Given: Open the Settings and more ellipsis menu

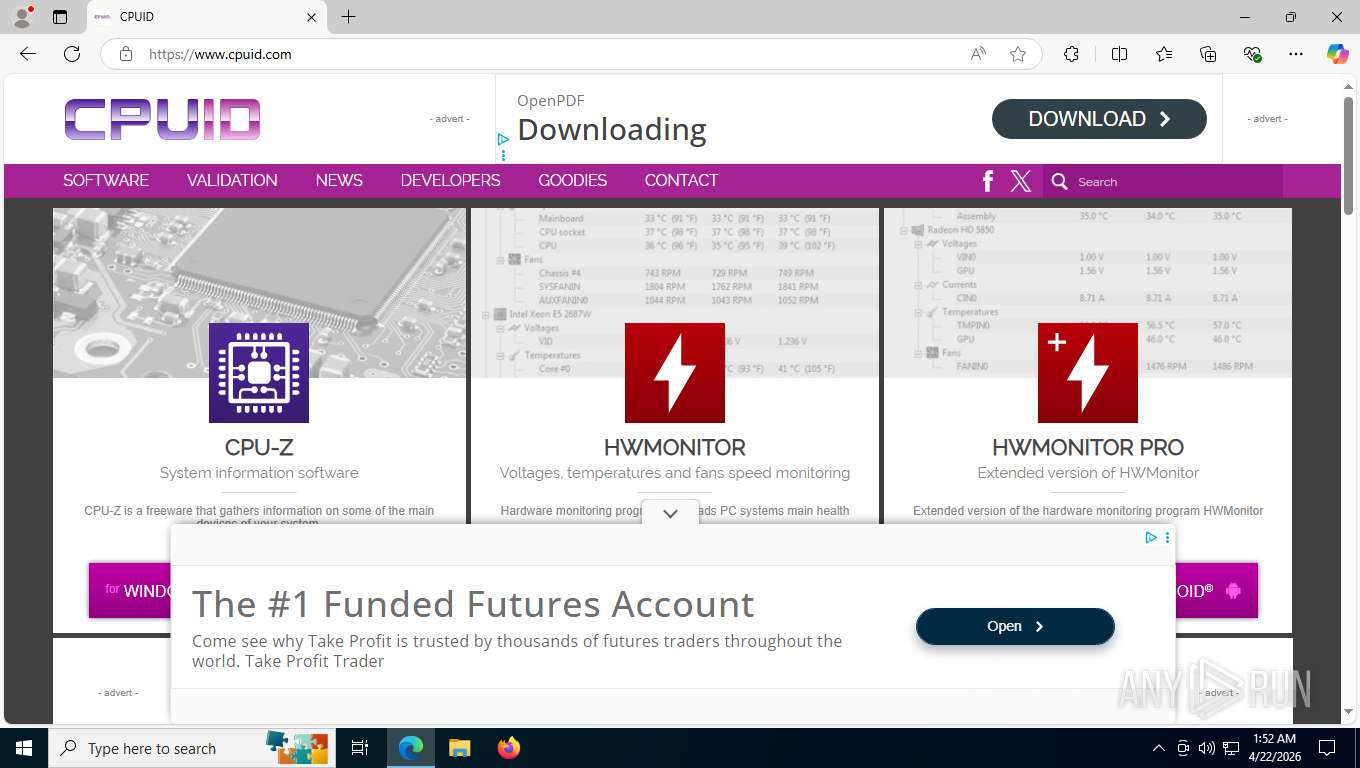Looking at the screenshot, I should (x=1296, y=54).
